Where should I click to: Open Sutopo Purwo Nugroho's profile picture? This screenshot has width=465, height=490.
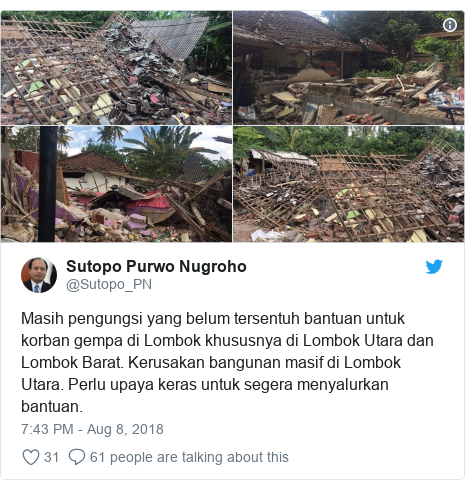(x=39, y=275)
